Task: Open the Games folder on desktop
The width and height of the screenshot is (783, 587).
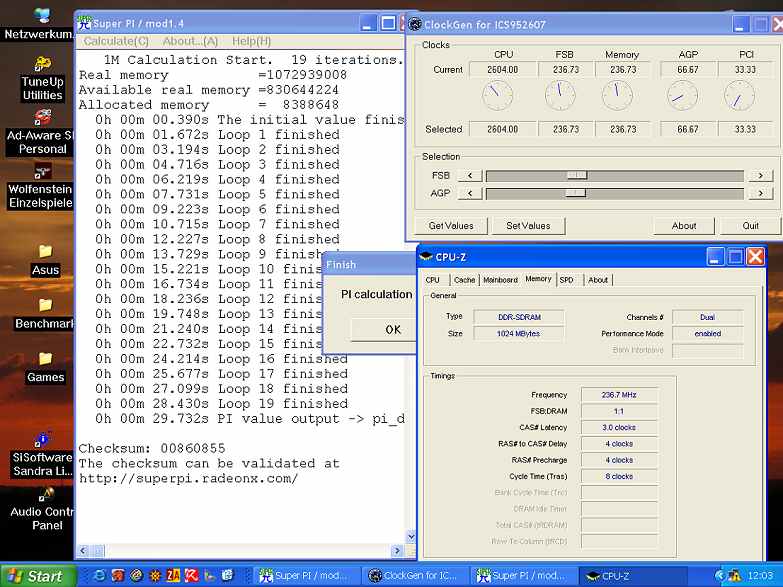Action: pyautogui.click(x=45, y=368)
